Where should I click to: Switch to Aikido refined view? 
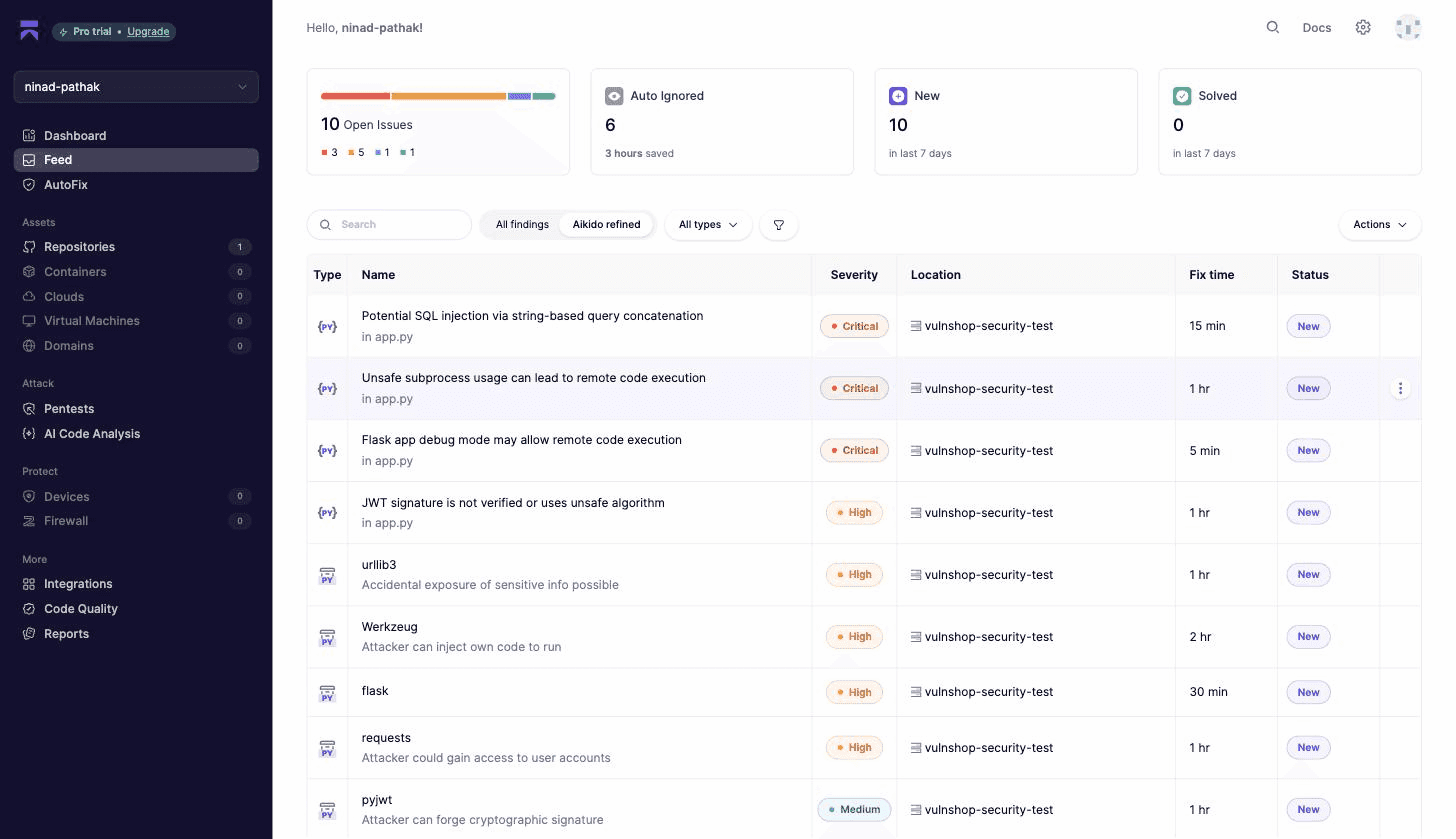point(606,225)
